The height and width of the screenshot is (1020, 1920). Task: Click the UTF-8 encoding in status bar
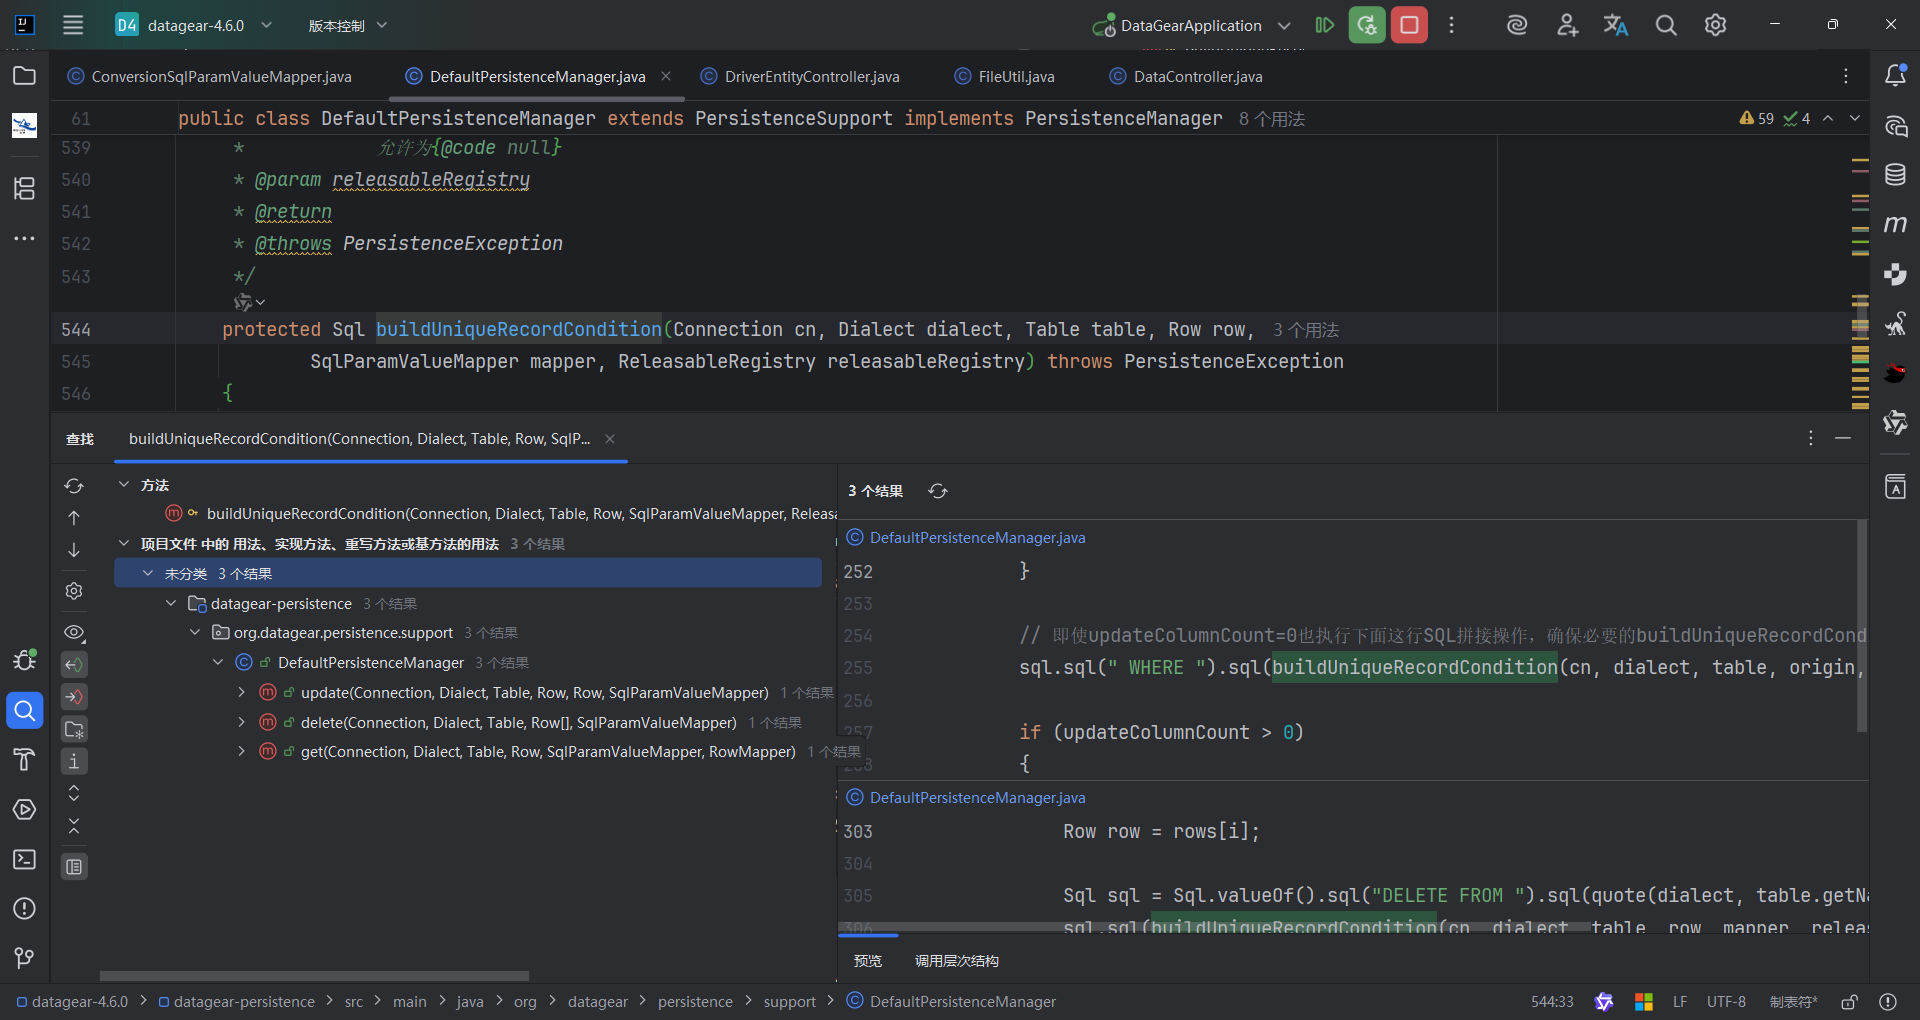1726,1002
